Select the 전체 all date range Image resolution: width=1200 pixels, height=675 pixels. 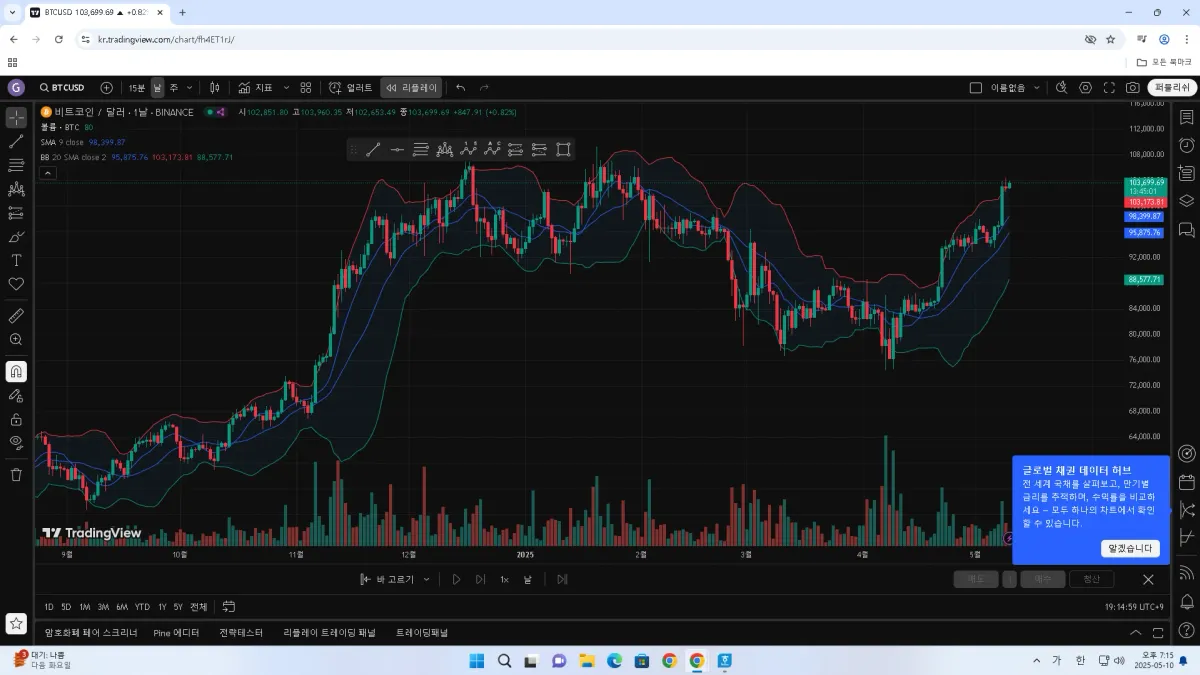click(199, 607)
